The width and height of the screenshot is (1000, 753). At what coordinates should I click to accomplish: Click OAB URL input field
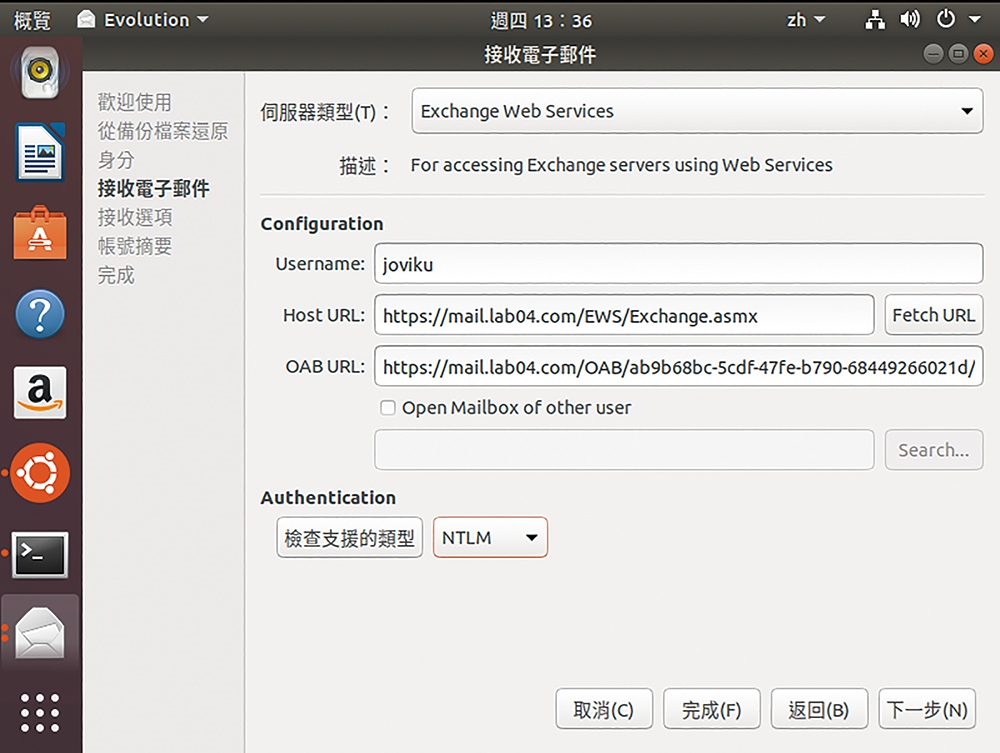[x=679, y=367]
